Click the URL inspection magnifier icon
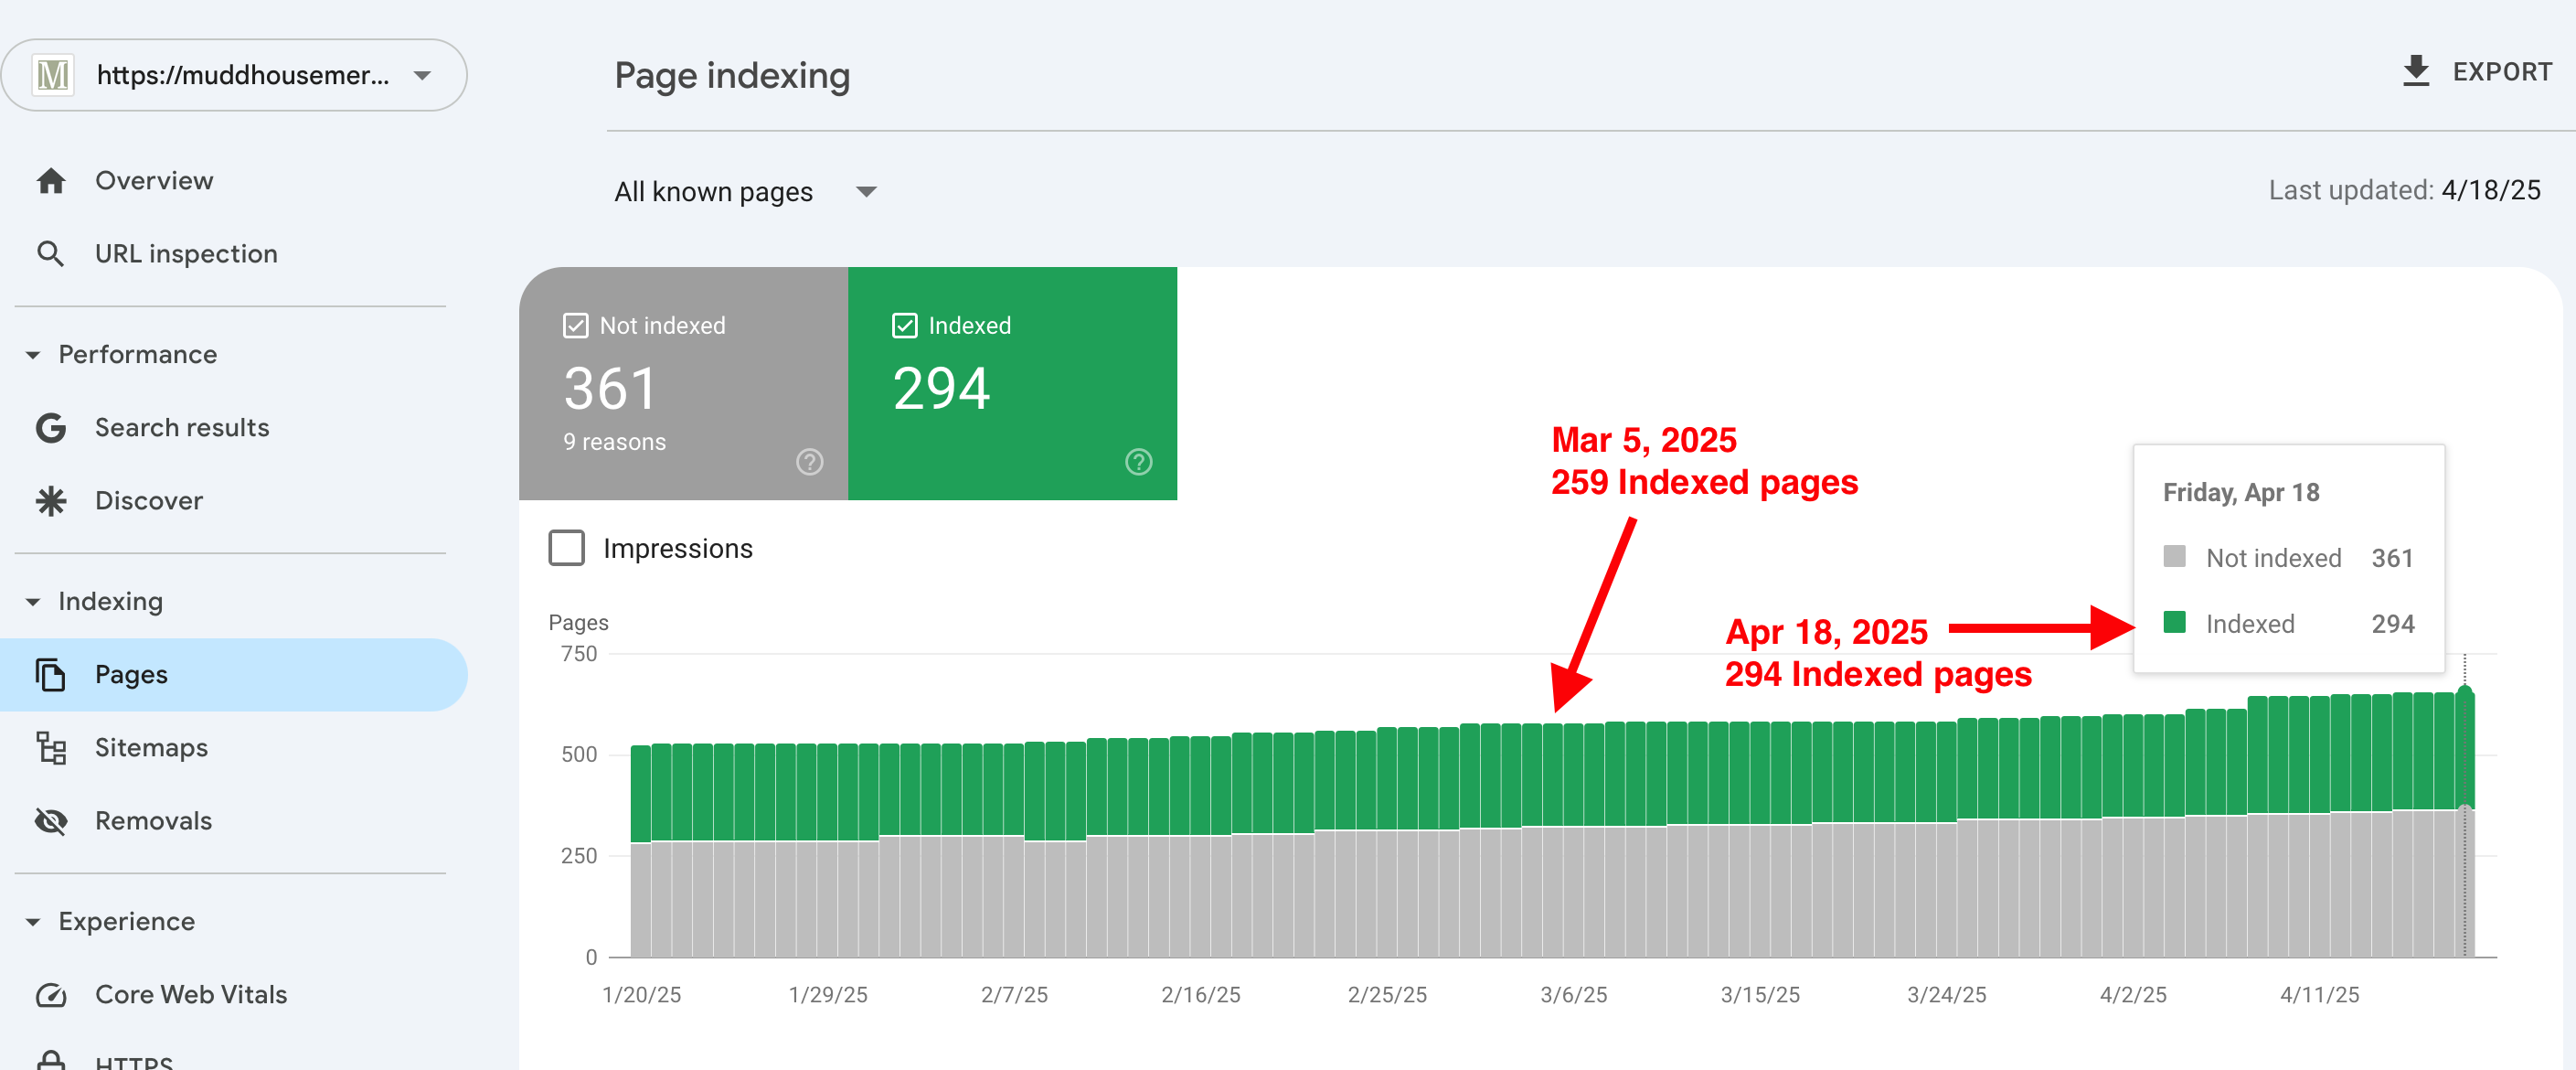 51,254
